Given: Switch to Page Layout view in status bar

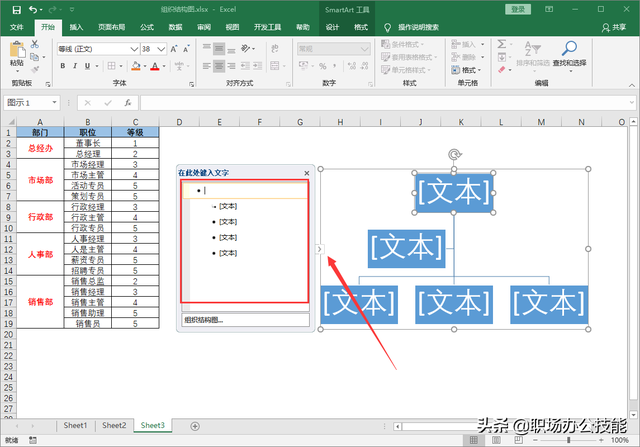Looking at the screenshot, I should tap(496, 440).
